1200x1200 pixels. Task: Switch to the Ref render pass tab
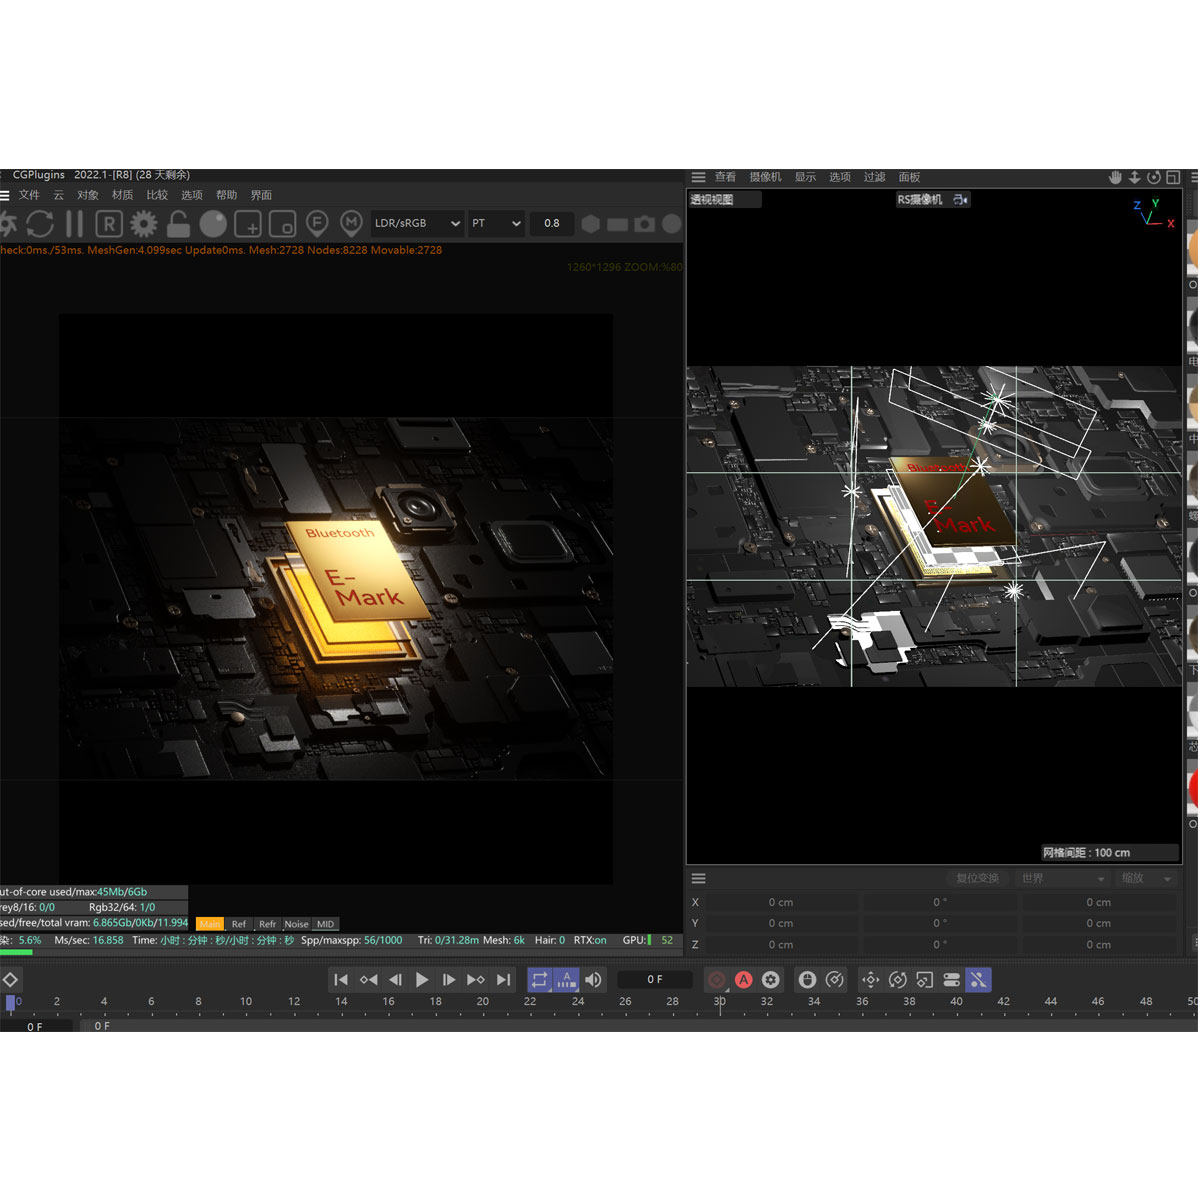tap(239, 924)
